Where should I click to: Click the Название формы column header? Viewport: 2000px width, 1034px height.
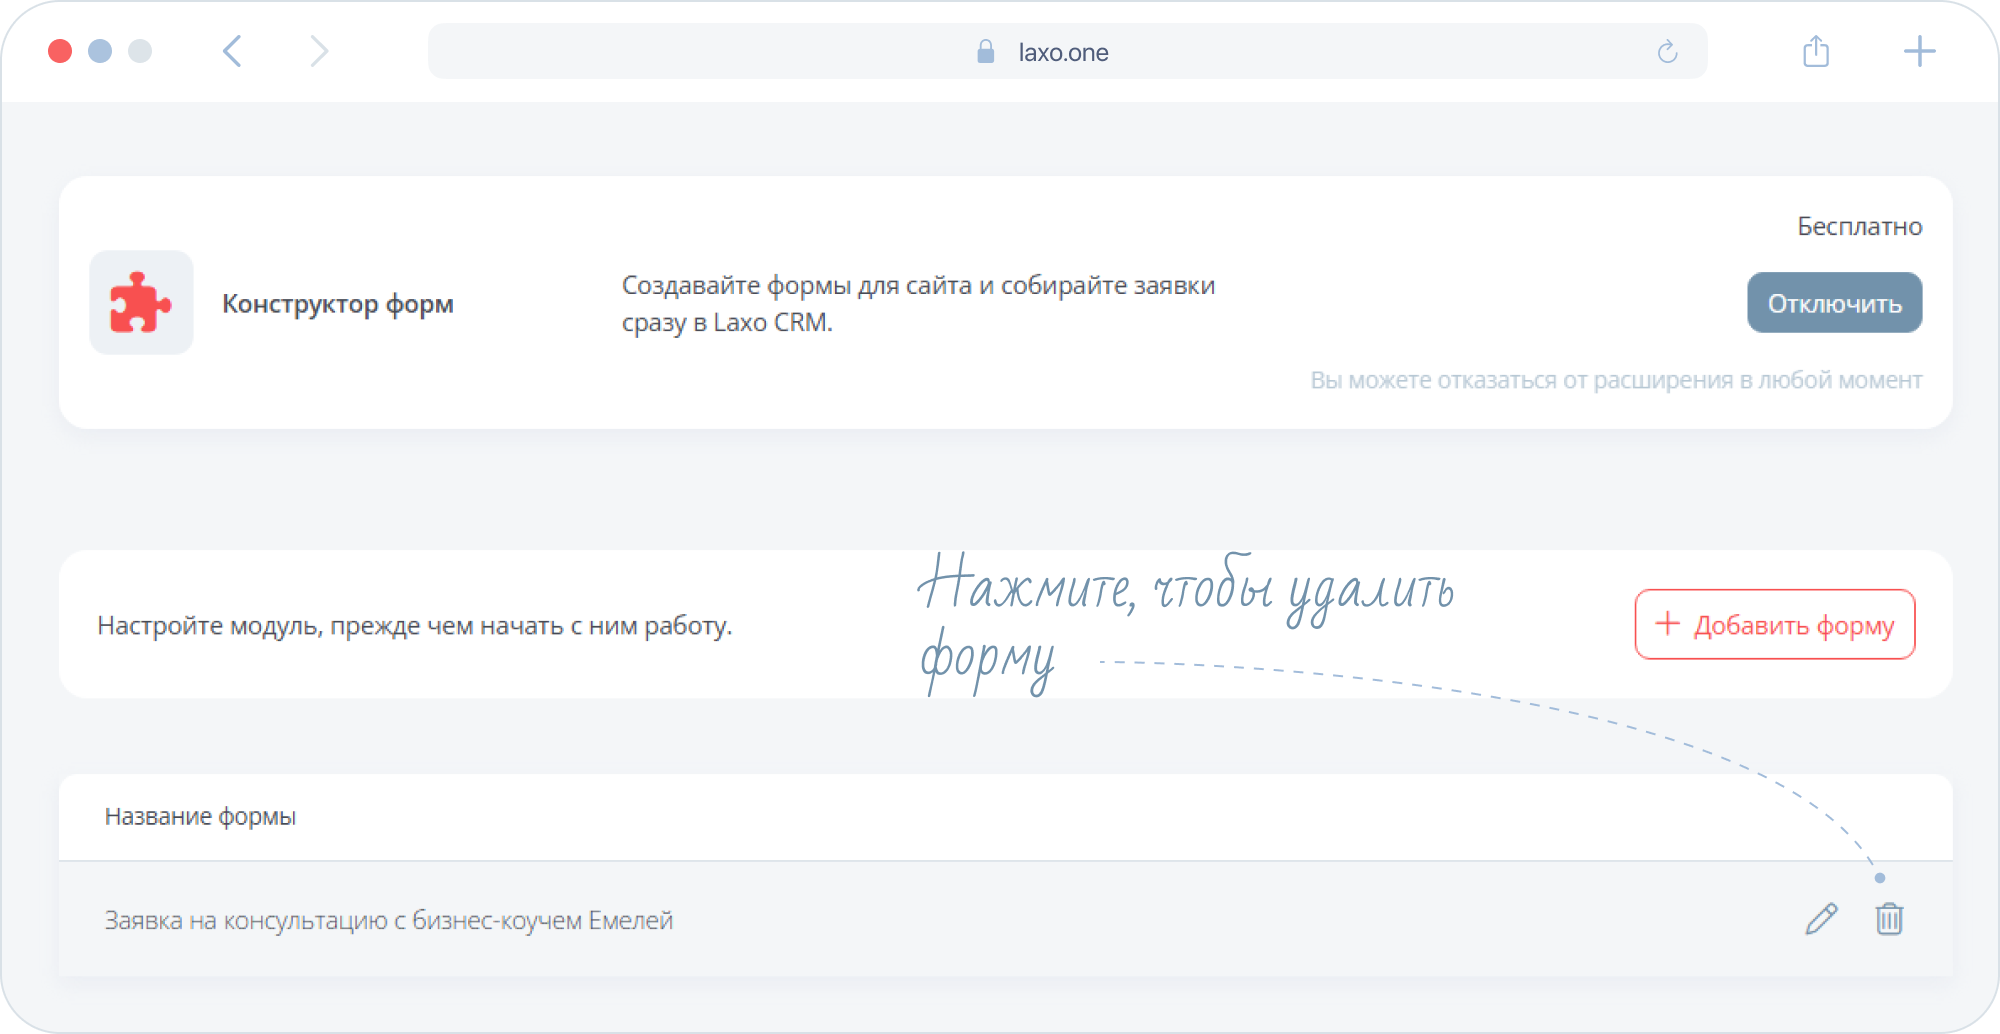[200, 817]
